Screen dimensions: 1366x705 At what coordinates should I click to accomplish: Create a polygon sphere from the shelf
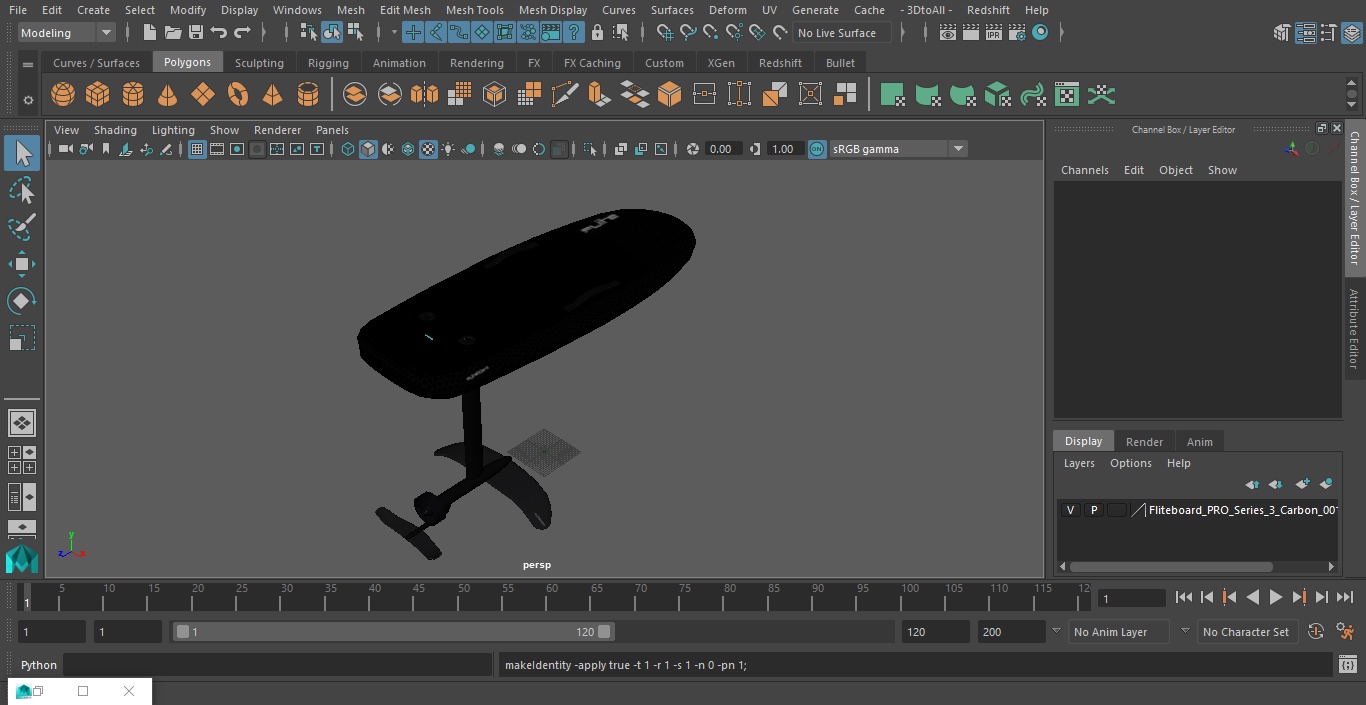(x=63, y=95)
